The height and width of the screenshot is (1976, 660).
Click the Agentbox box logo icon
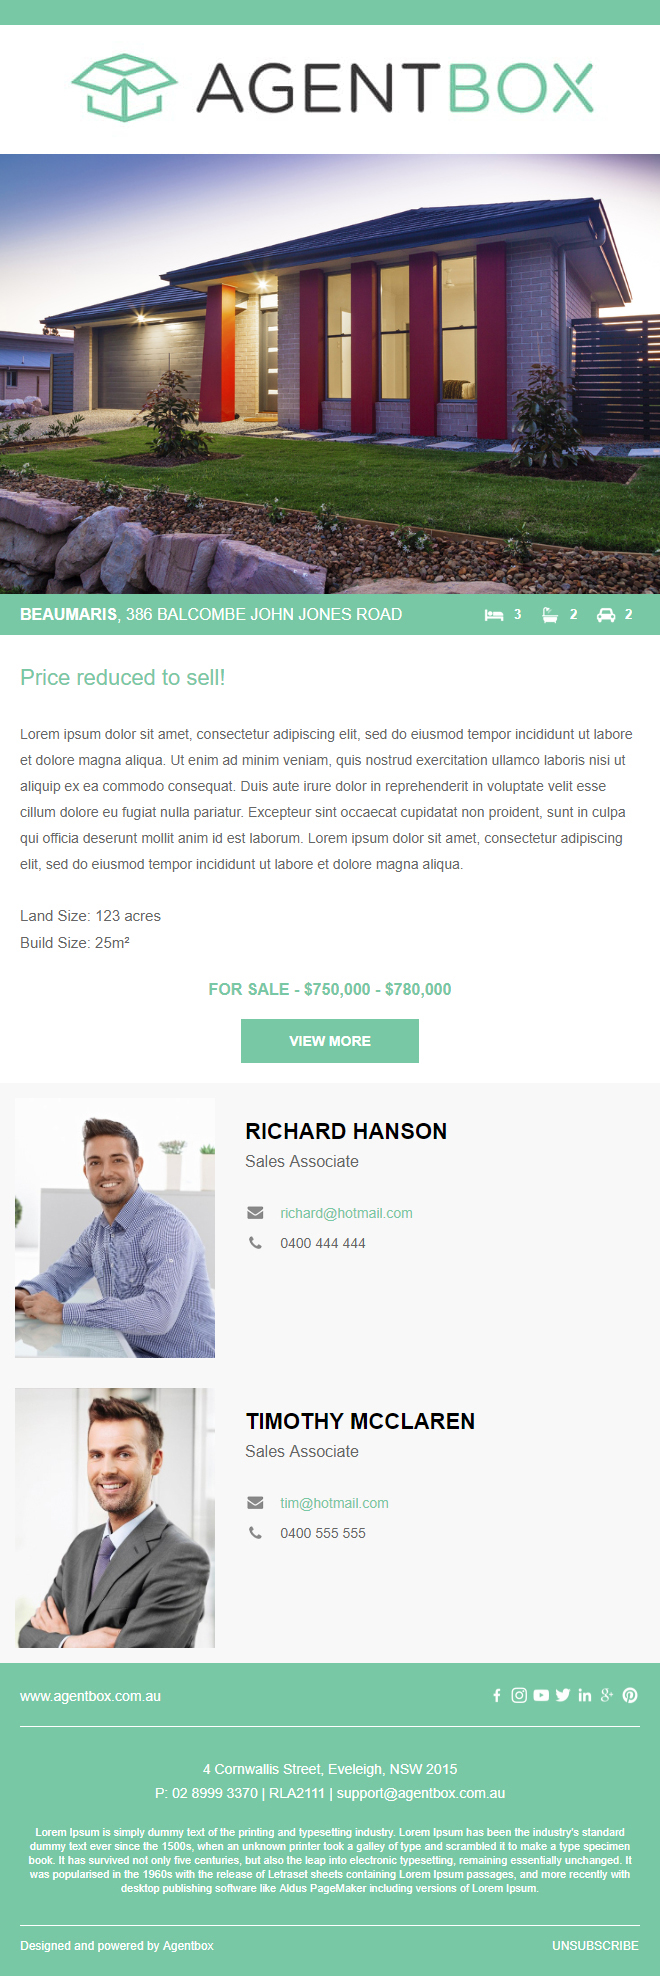point(125,88)
